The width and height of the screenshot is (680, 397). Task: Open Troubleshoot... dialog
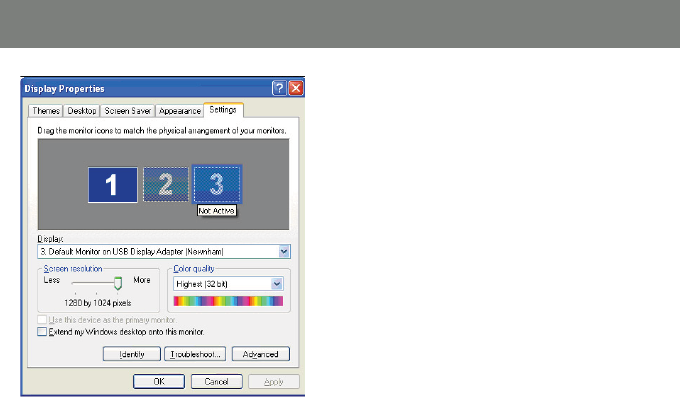pyautogui.click(x=195, y=354)
